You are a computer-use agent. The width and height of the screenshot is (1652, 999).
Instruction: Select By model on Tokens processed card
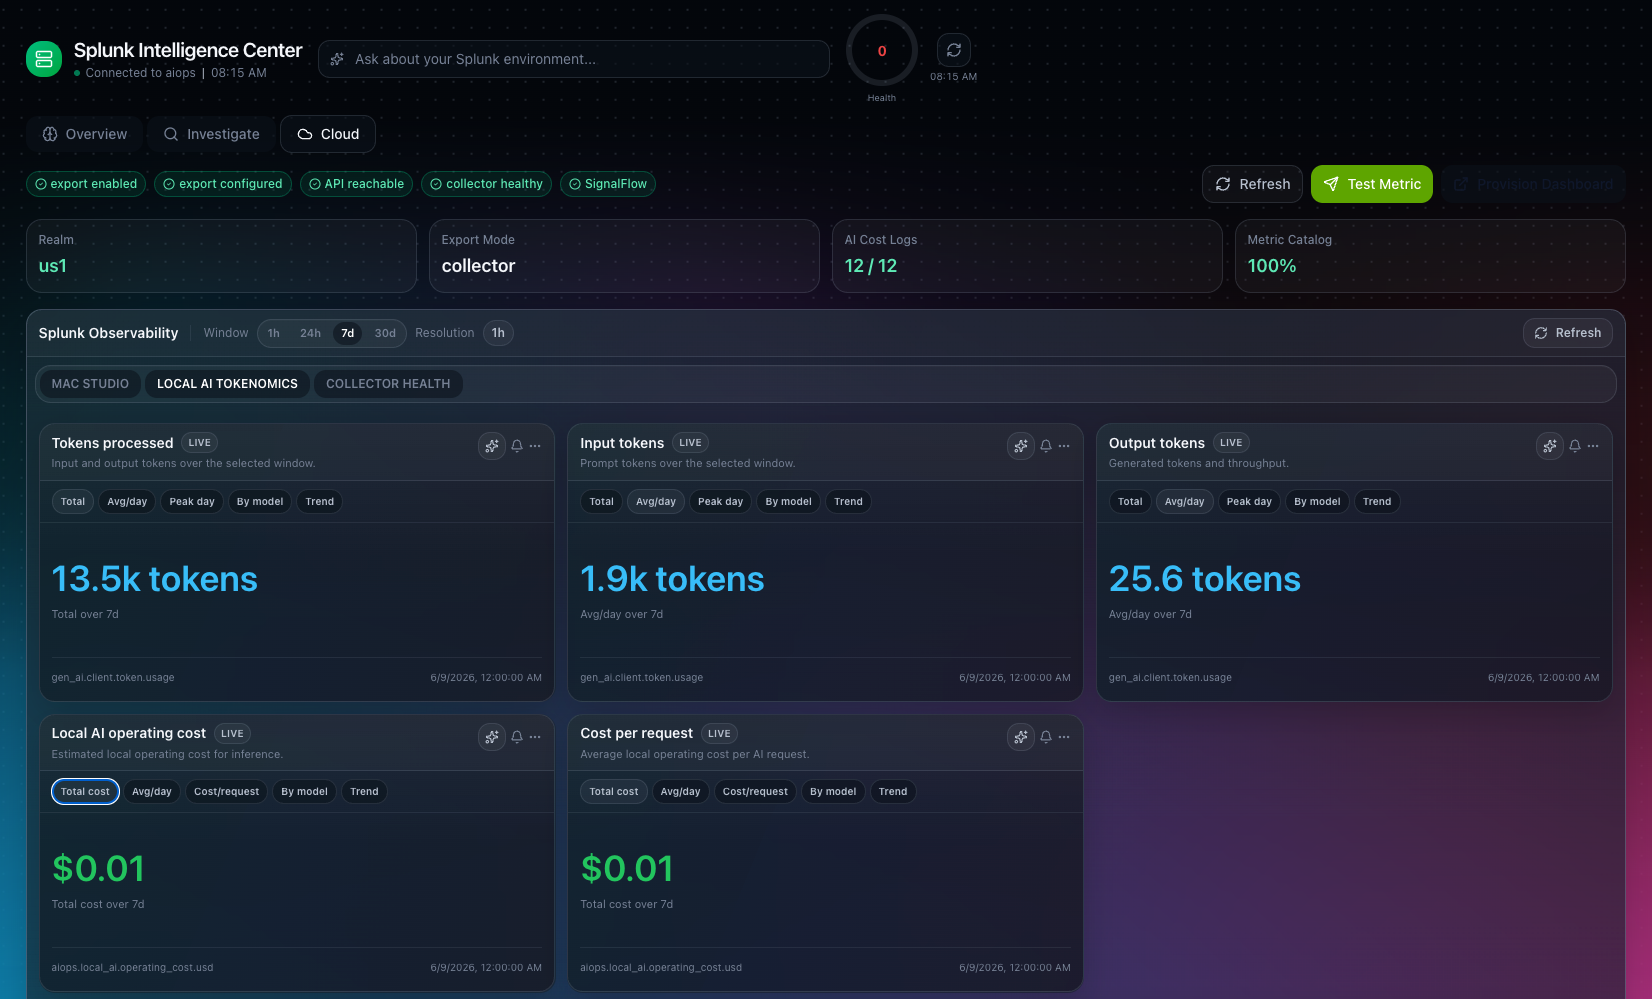tap(260, 502)
